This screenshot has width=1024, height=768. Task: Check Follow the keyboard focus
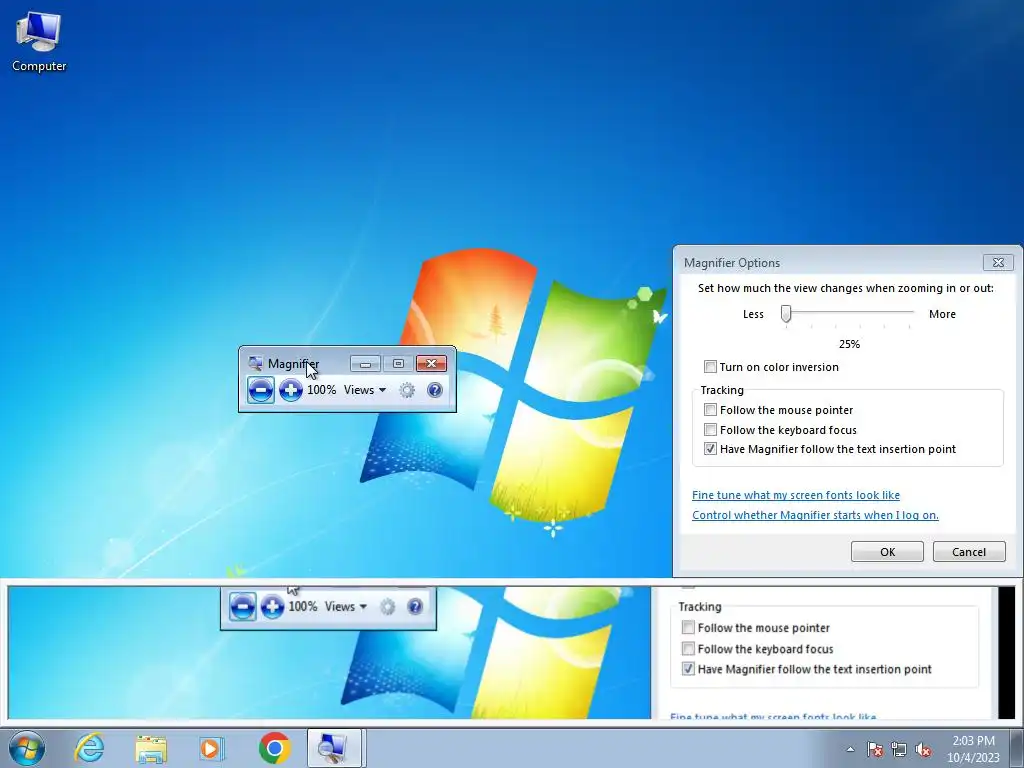tap(710, 430)
